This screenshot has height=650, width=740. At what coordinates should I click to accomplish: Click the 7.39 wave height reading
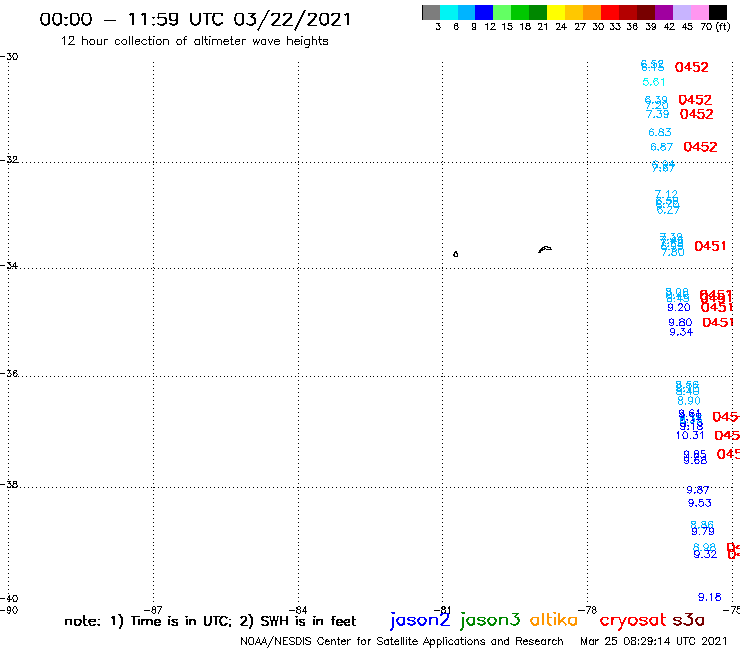657,114
